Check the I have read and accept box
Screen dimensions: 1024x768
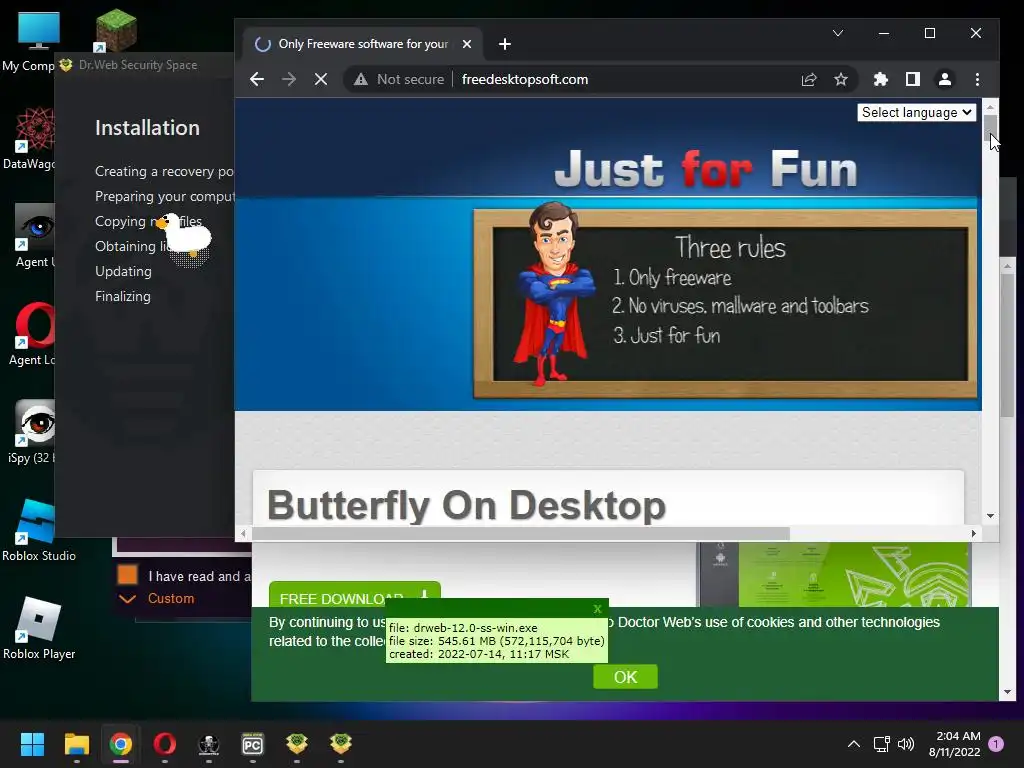point(127,575)
